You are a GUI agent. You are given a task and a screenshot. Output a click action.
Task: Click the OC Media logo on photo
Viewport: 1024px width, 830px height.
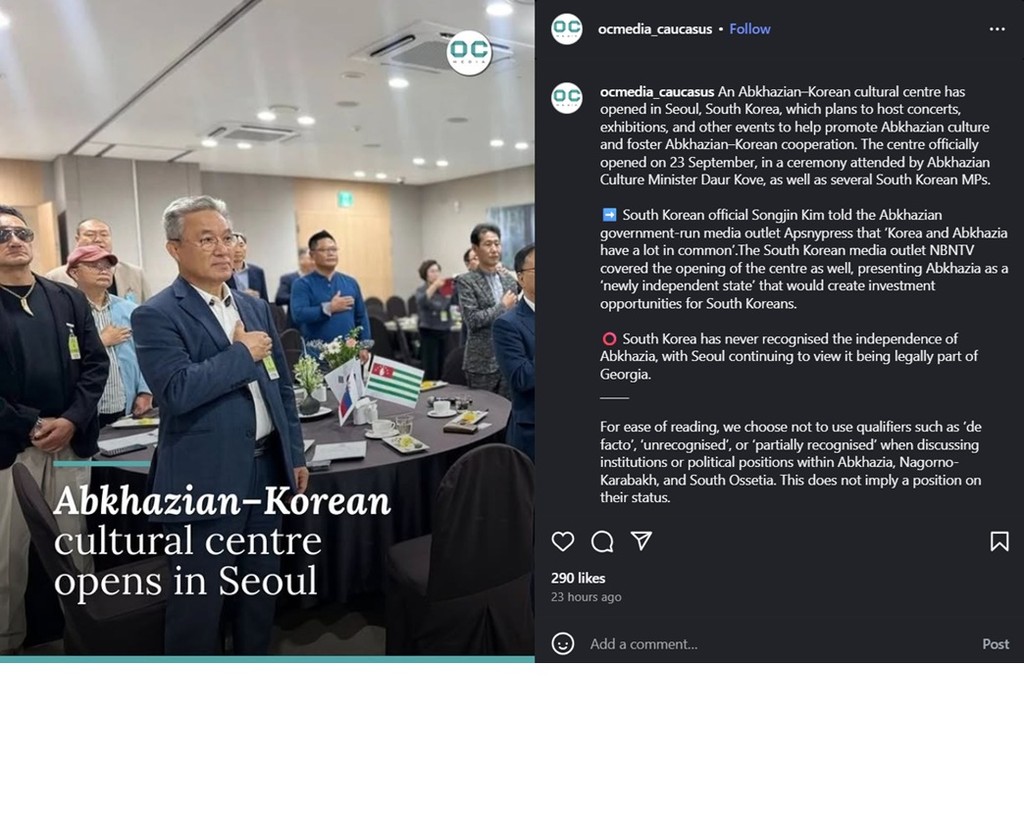click(469, 53)
